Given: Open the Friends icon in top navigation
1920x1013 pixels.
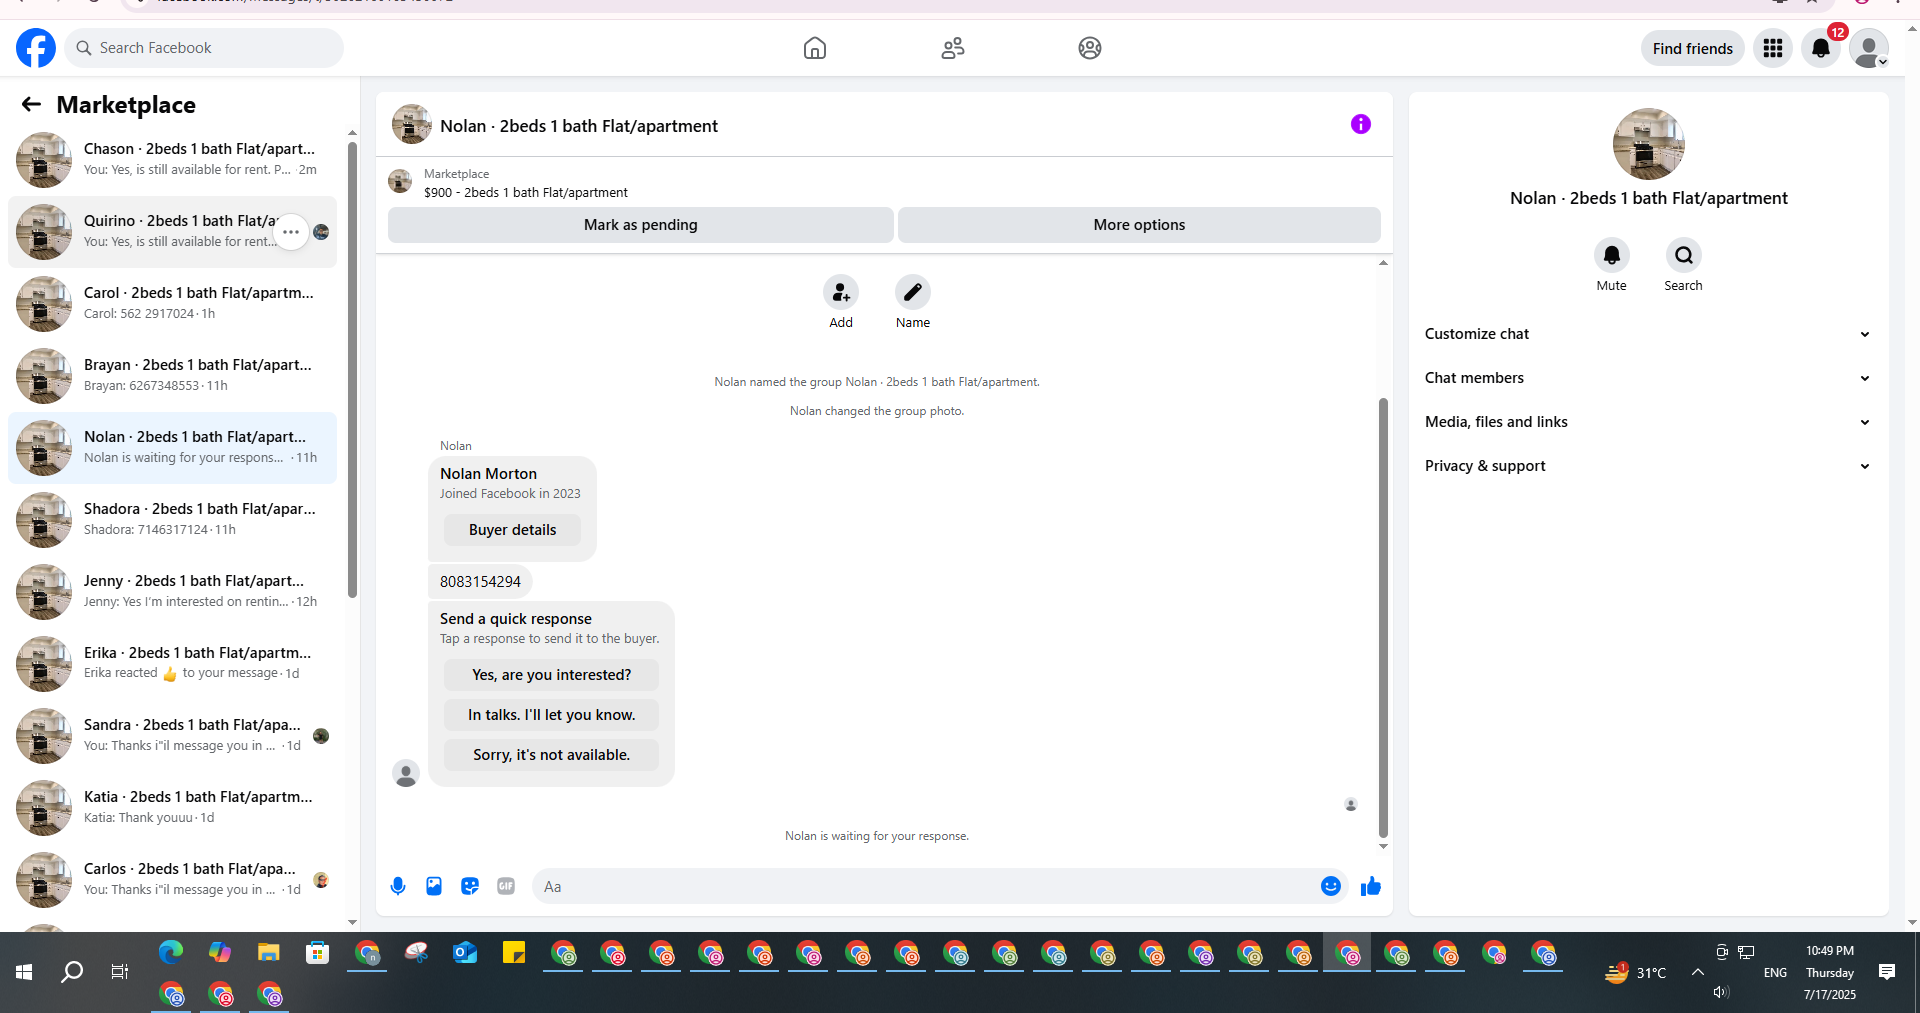Looking at the screenshot, I should pos(953,48).
